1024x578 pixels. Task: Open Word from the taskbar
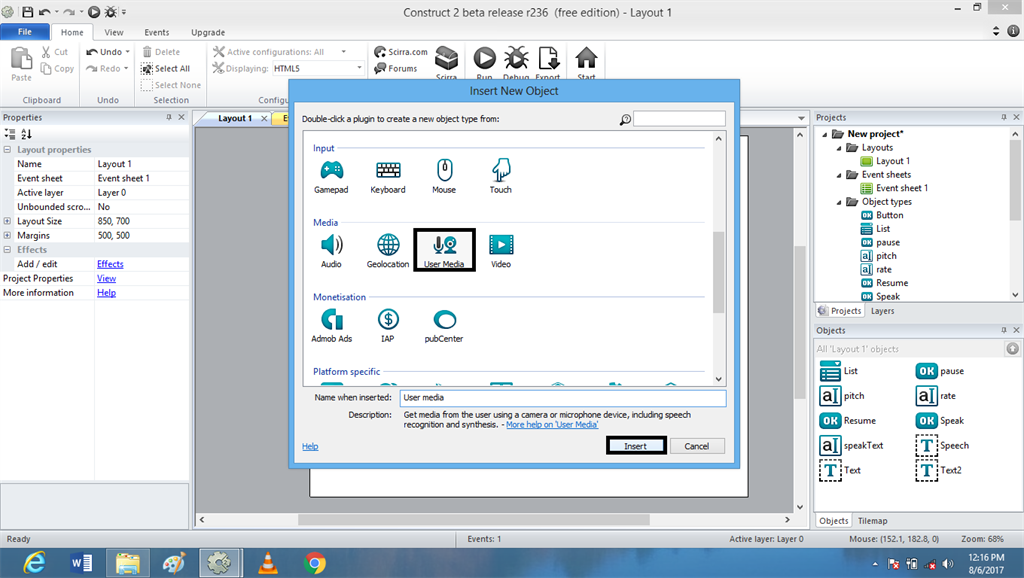coord(81,563)
